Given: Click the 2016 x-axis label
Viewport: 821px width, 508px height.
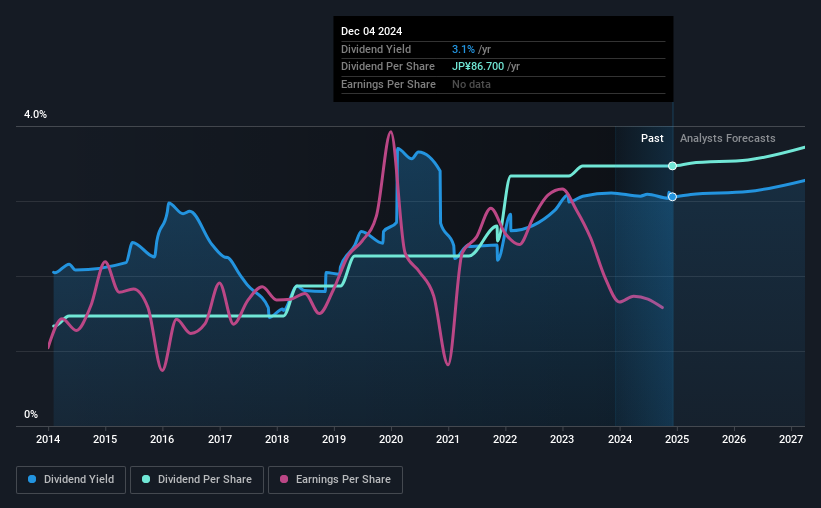Looking at the screenshot, I should point(162,439).
